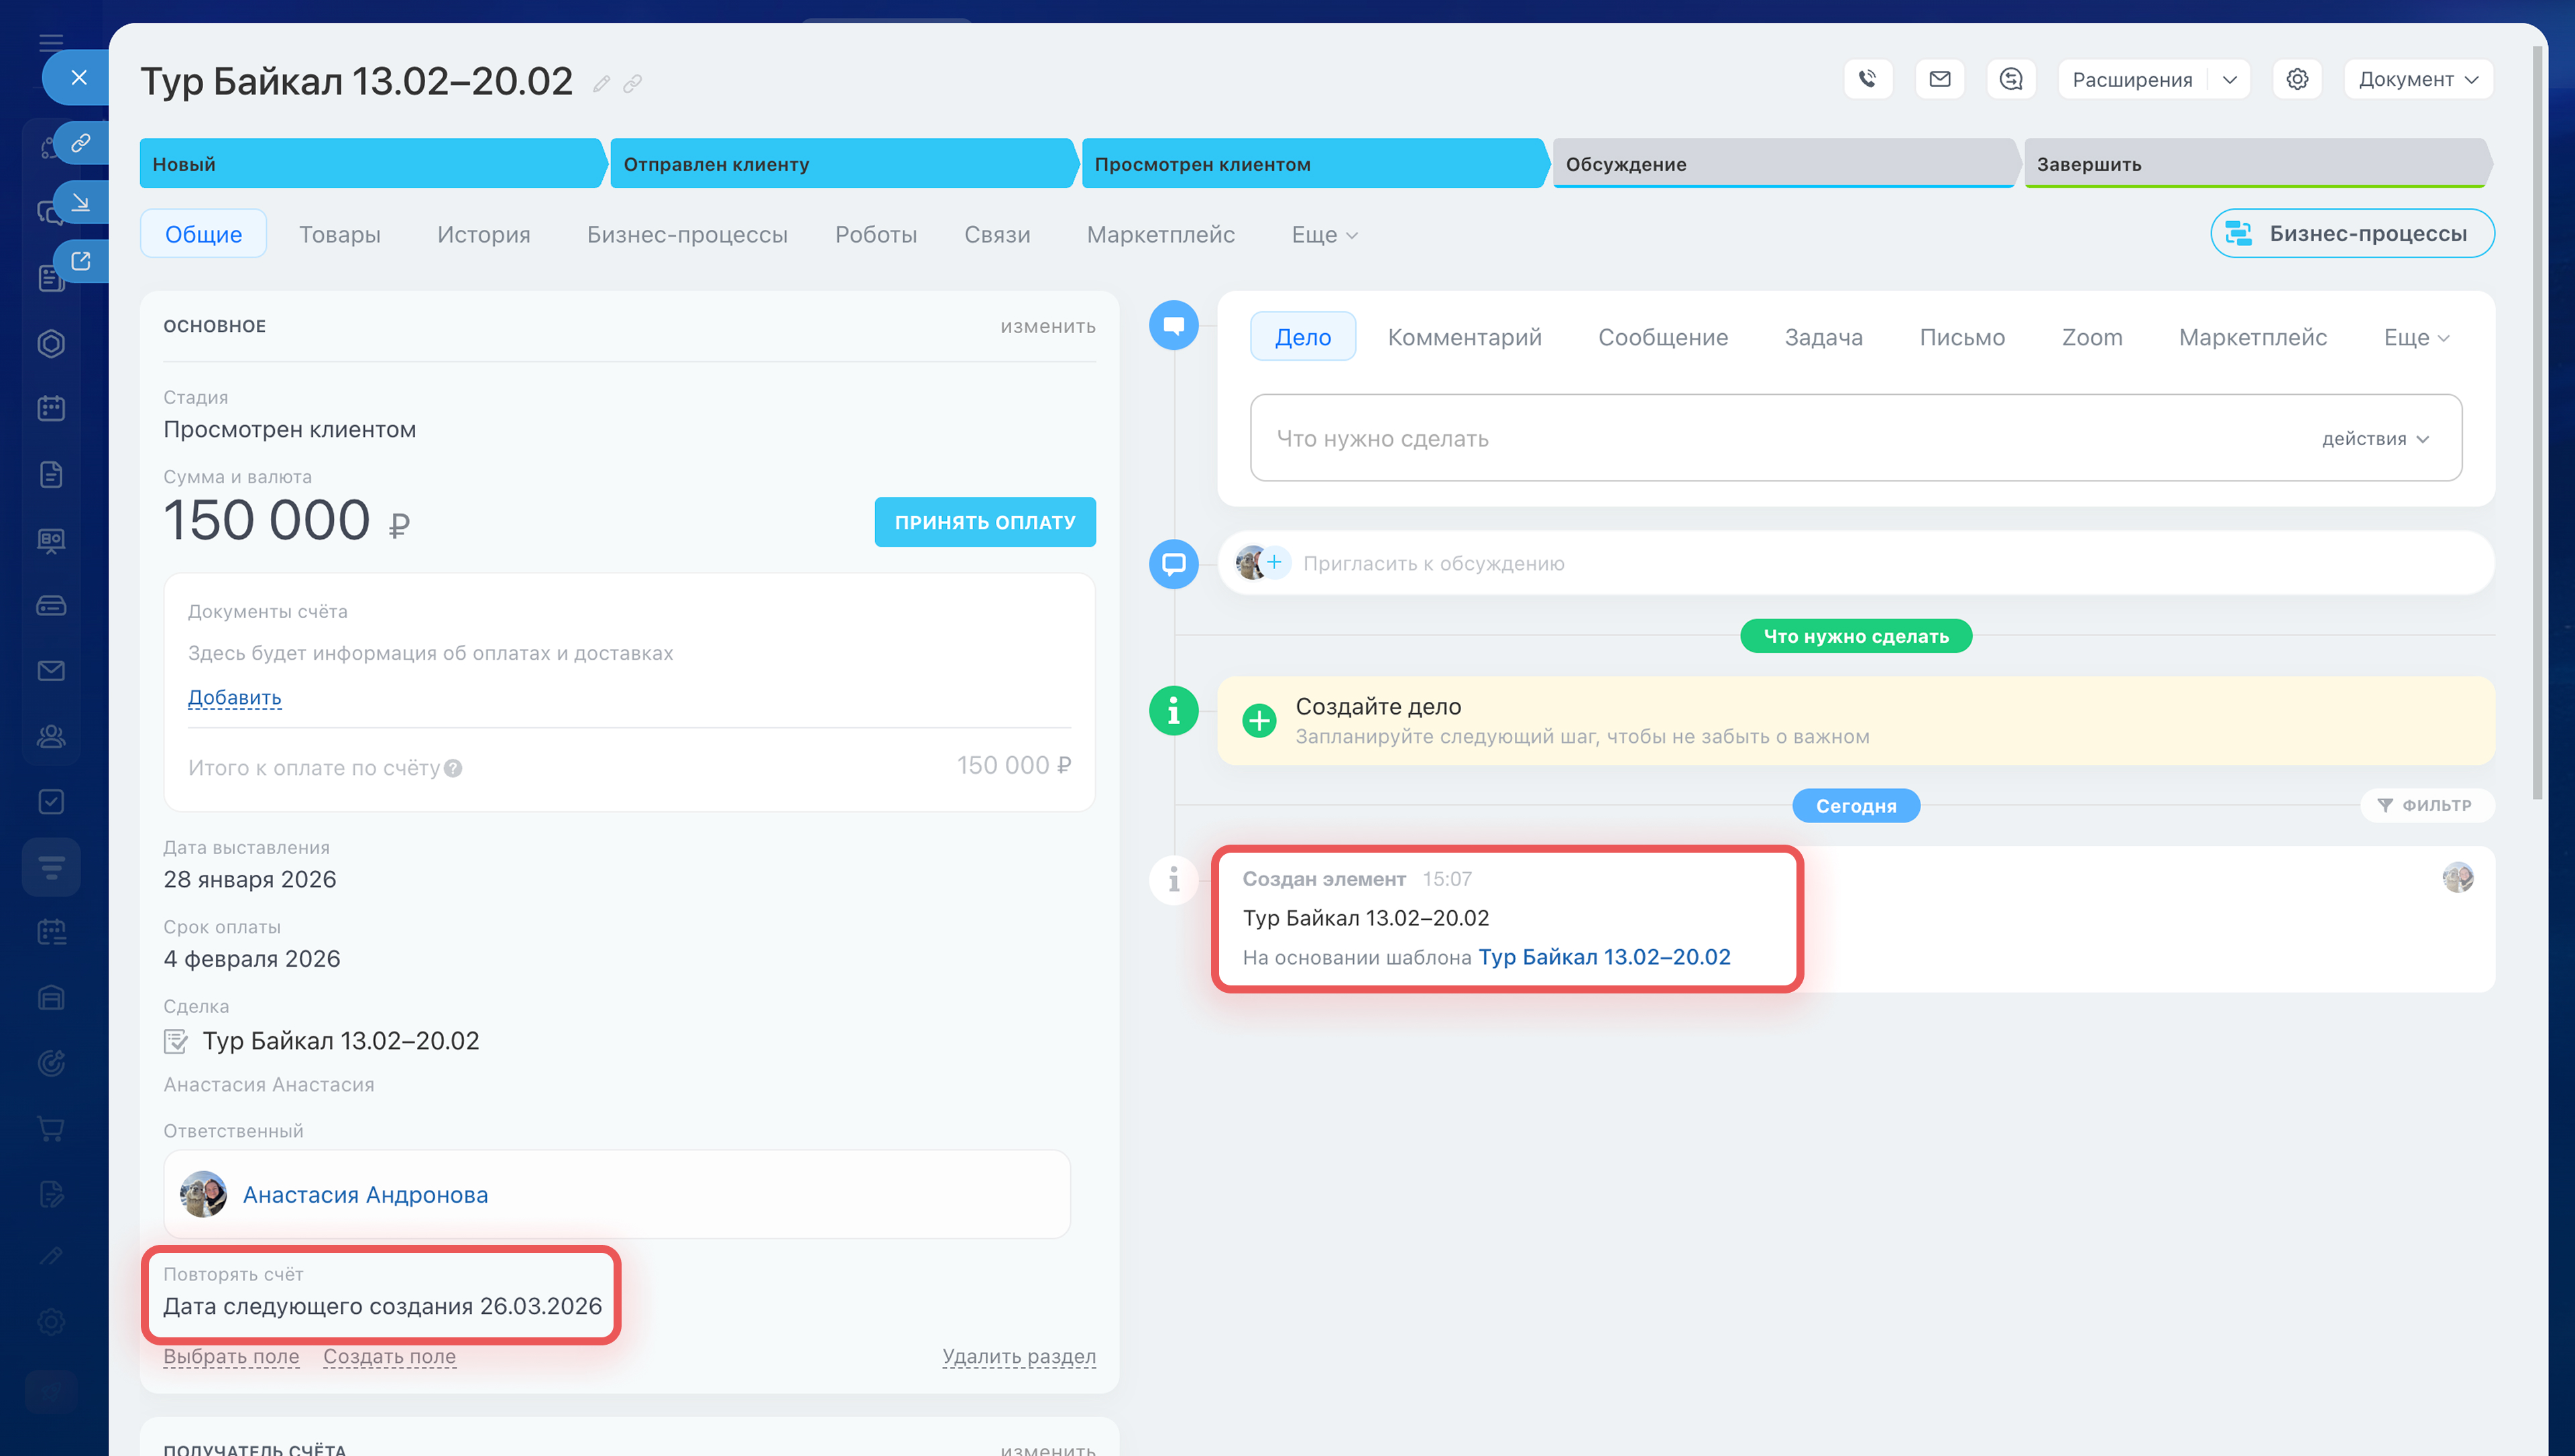2575x1456 pixels.
Task: Expand the Расширения dropdown arrow
Action: click(2229, 79)
